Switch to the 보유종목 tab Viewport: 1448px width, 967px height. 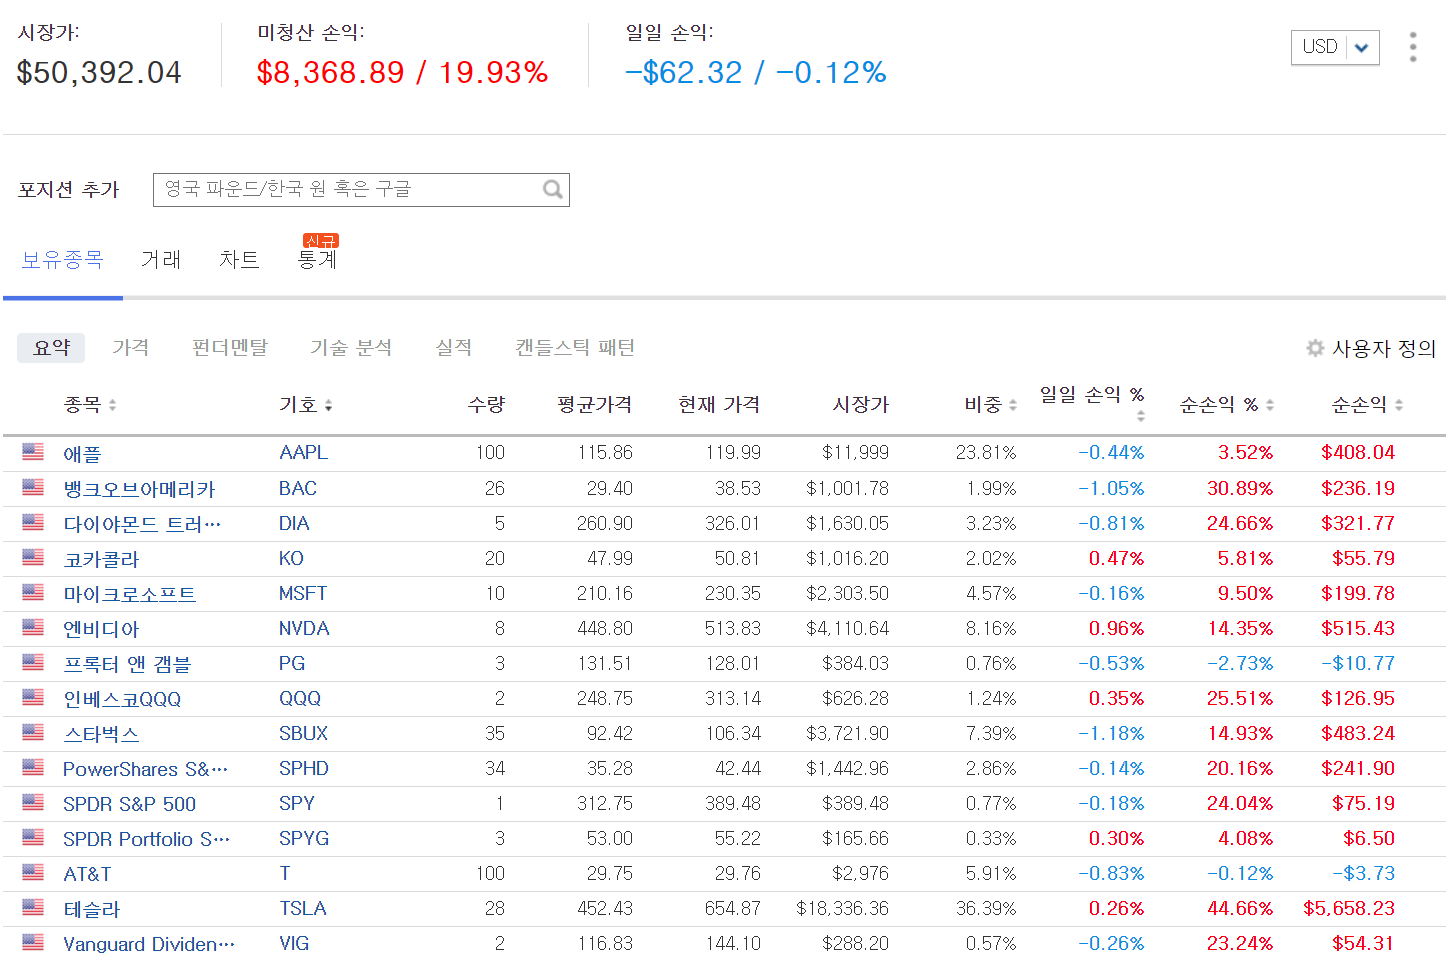[62, 260]
